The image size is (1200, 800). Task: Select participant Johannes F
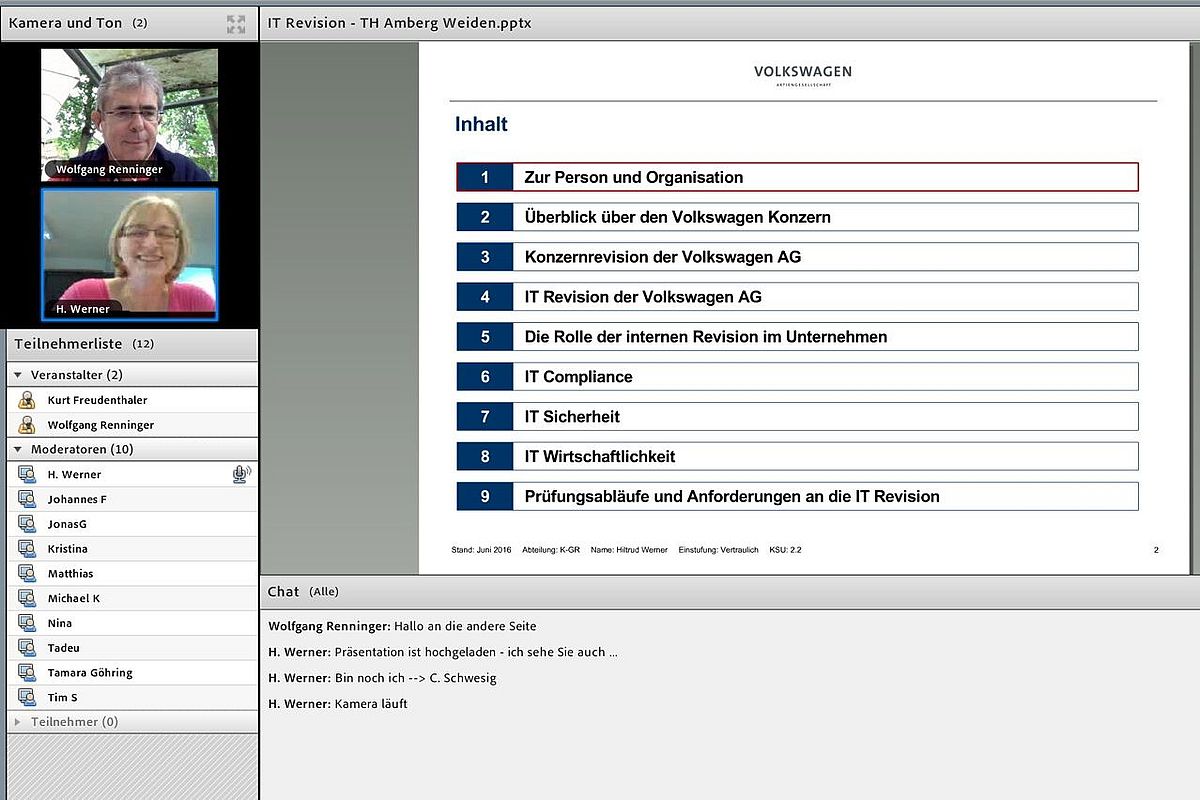[x=132, y=499]
